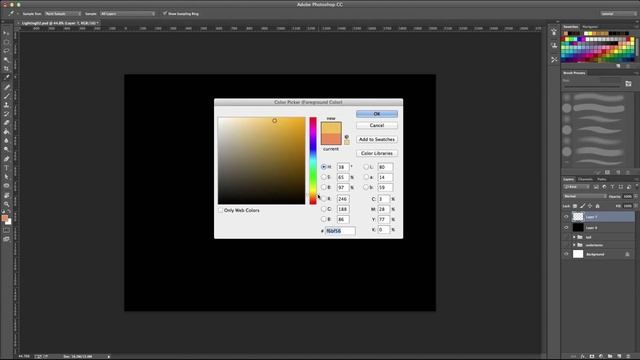The width and height of the screenshot is (640, 360).
Task: Lock transparent pixels in Layers panel
Action: pos(575,206)
